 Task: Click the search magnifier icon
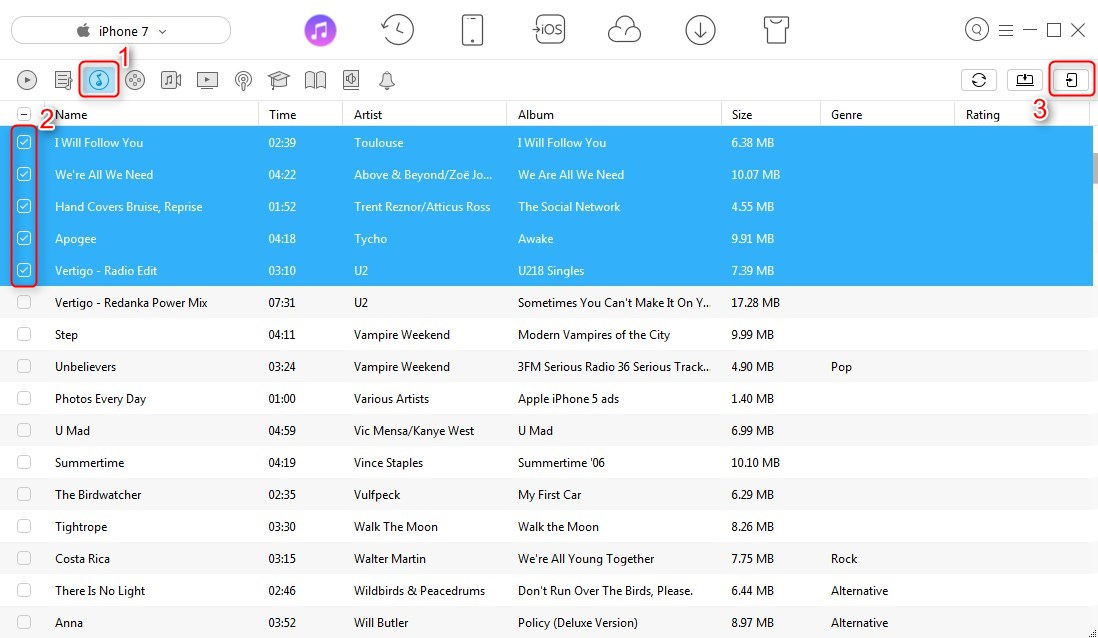click(976, 29)
